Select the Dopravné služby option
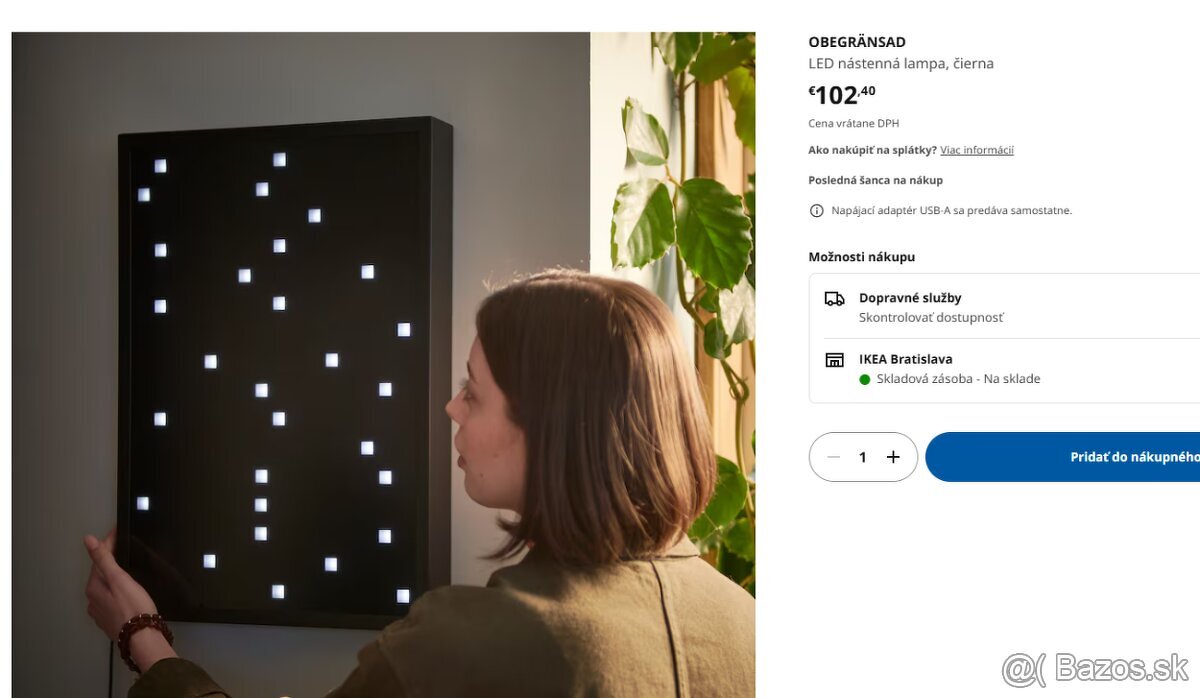This screenshot has width=1200, height=698. coord(1005,307)
